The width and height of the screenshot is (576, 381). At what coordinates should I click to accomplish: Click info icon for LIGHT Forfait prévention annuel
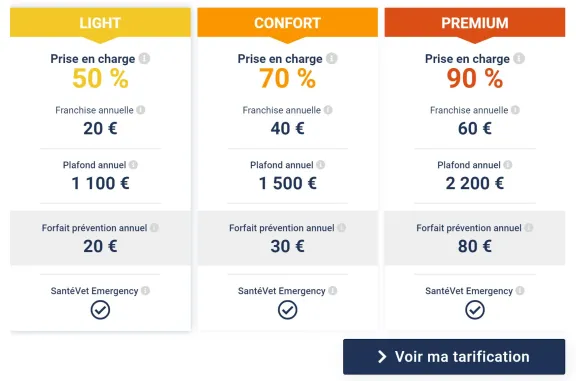[x=154, y=228]
